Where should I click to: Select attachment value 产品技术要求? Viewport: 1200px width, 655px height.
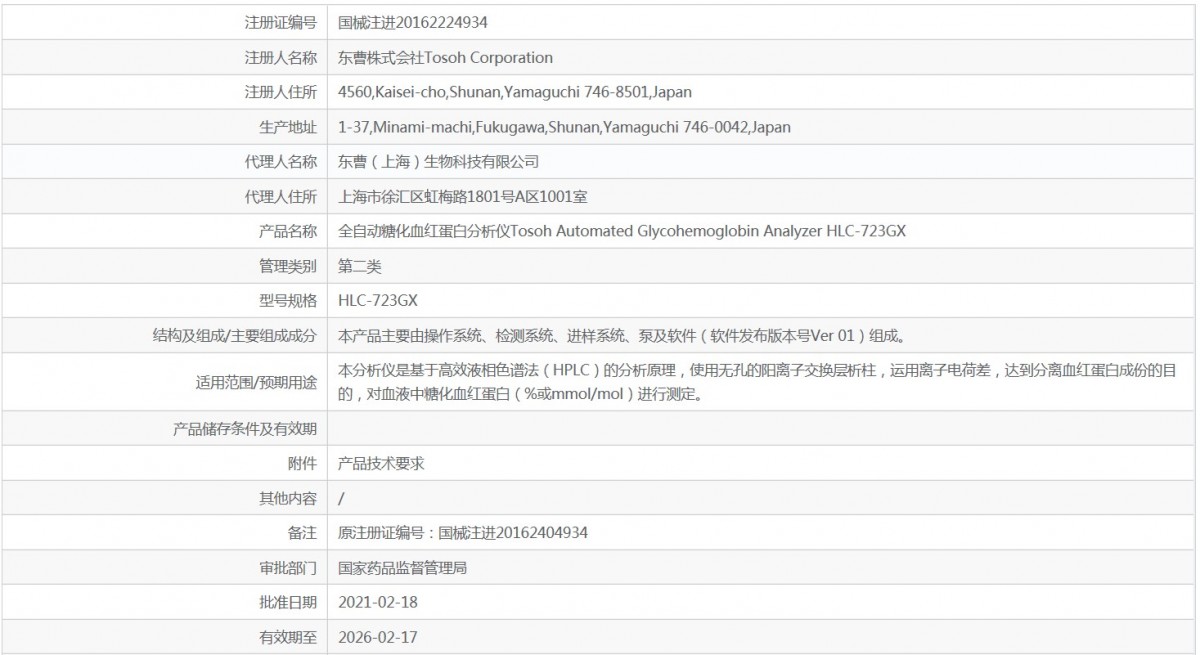[383, 464]
